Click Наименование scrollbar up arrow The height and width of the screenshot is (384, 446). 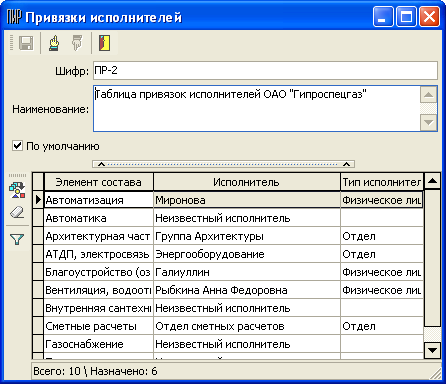click(x=428, y=95)
